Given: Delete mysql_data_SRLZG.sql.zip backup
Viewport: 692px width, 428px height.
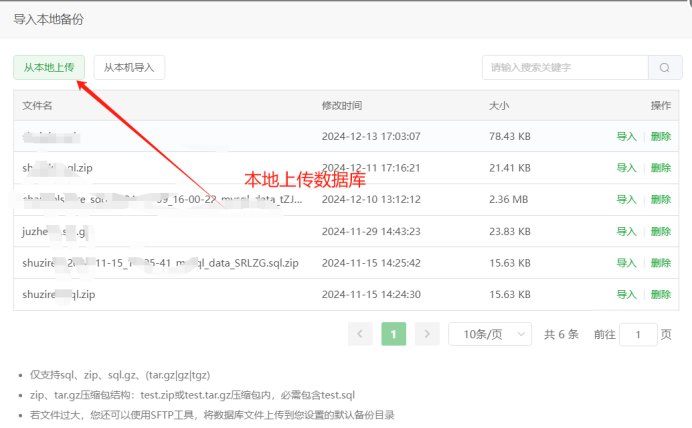Looking at the screenshot, I should tap(661, 263).
